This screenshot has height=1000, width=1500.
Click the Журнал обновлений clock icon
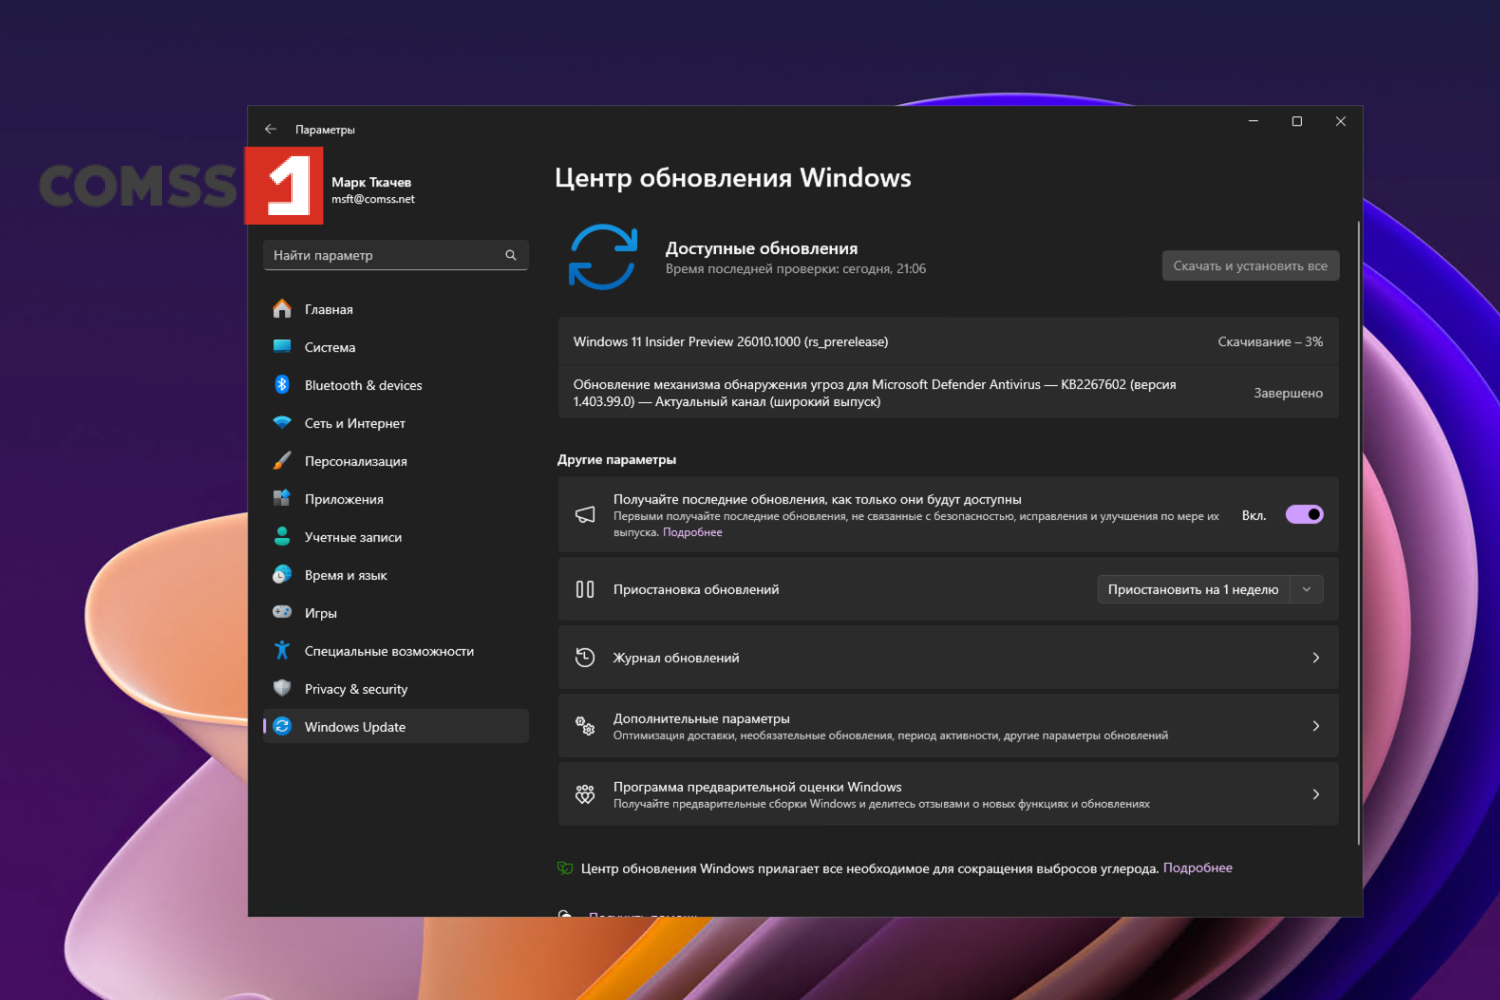tap(585, 657)
